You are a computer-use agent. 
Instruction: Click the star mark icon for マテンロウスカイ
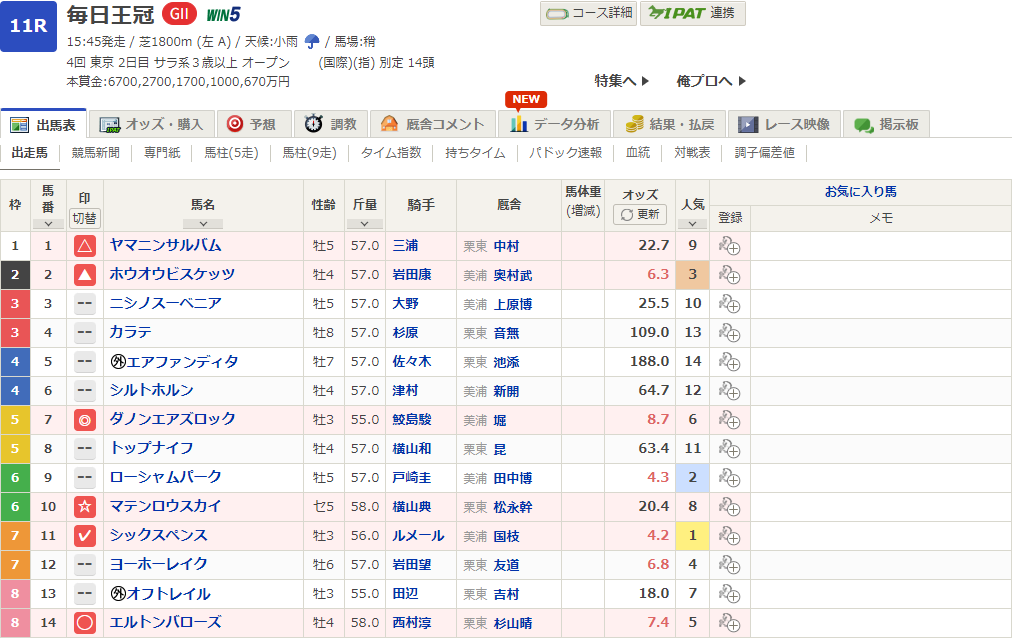(x=85, y=507)
